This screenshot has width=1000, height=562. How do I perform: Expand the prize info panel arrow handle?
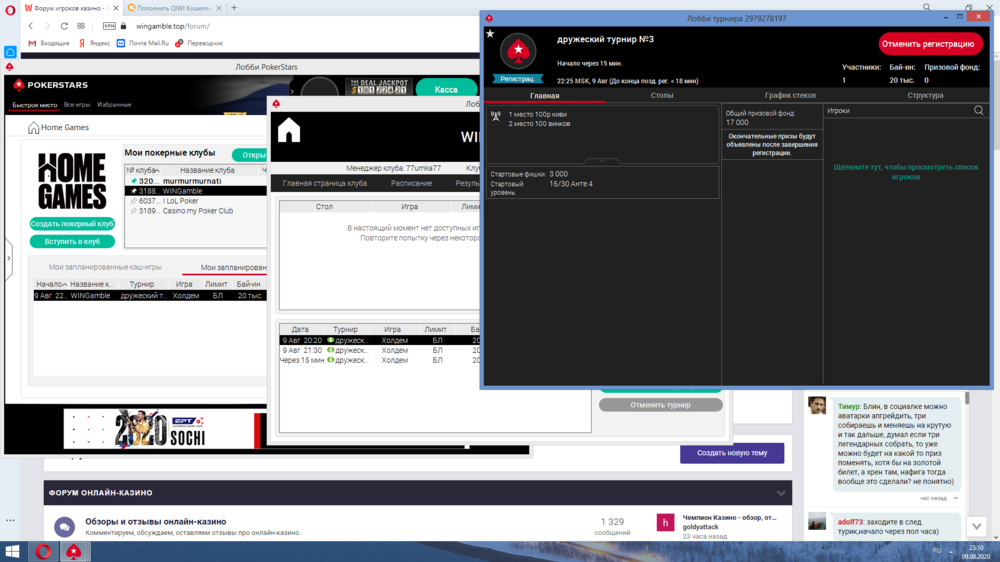pos(600,160)
